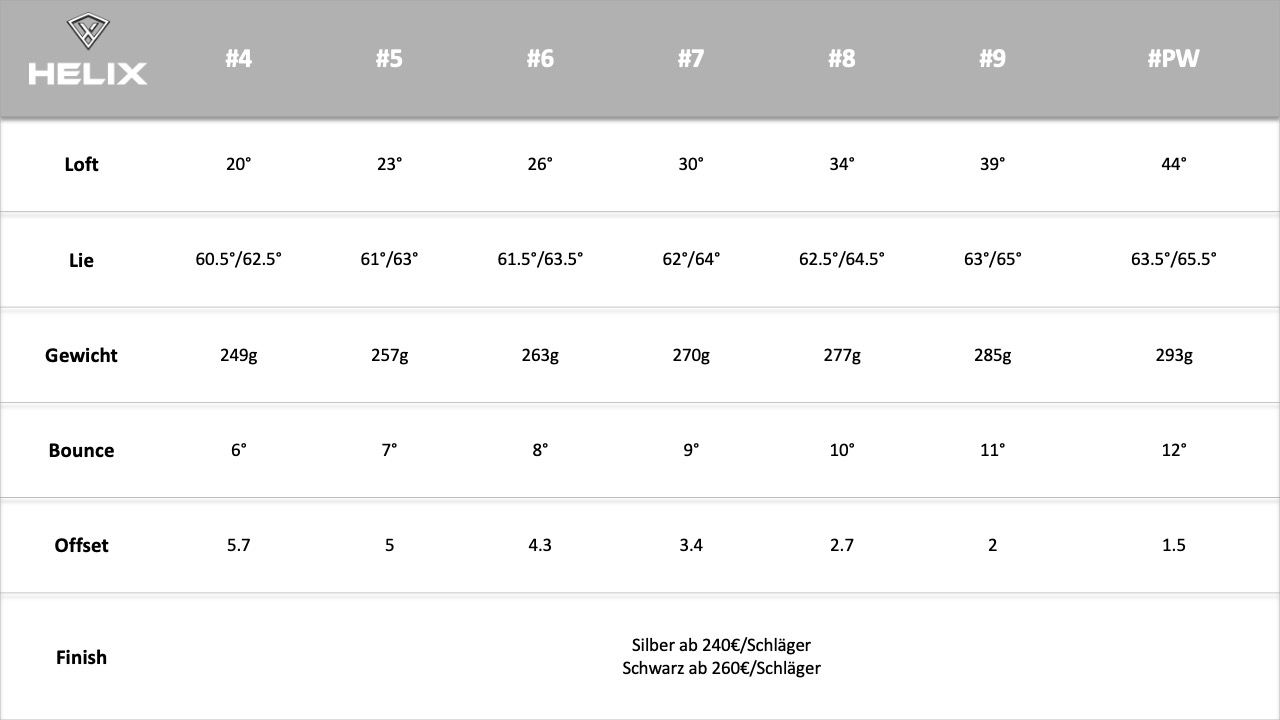Click the 293g weight for #PW

pos(1174,355)
